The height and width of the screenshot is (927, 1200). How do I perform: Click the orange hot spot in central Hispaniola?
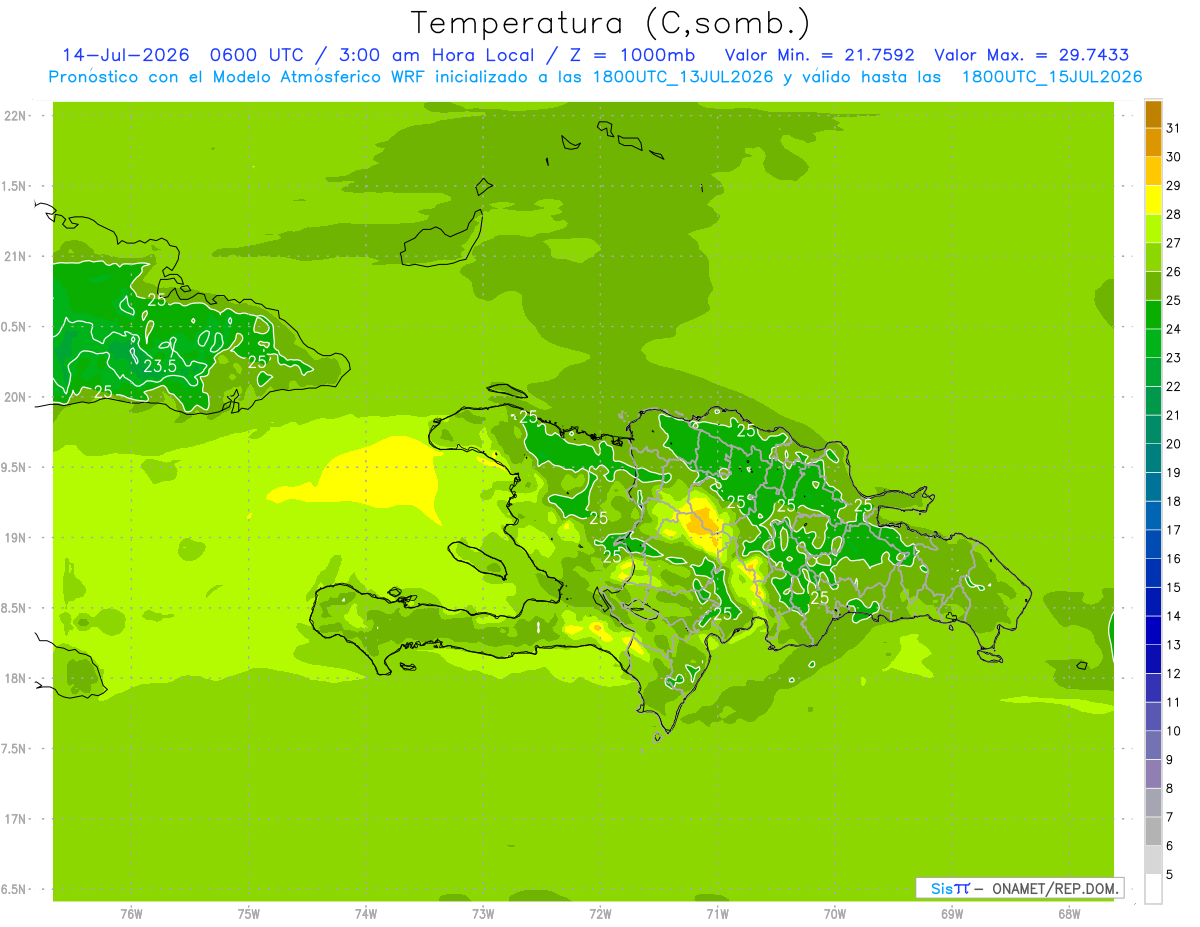[706, 523]
